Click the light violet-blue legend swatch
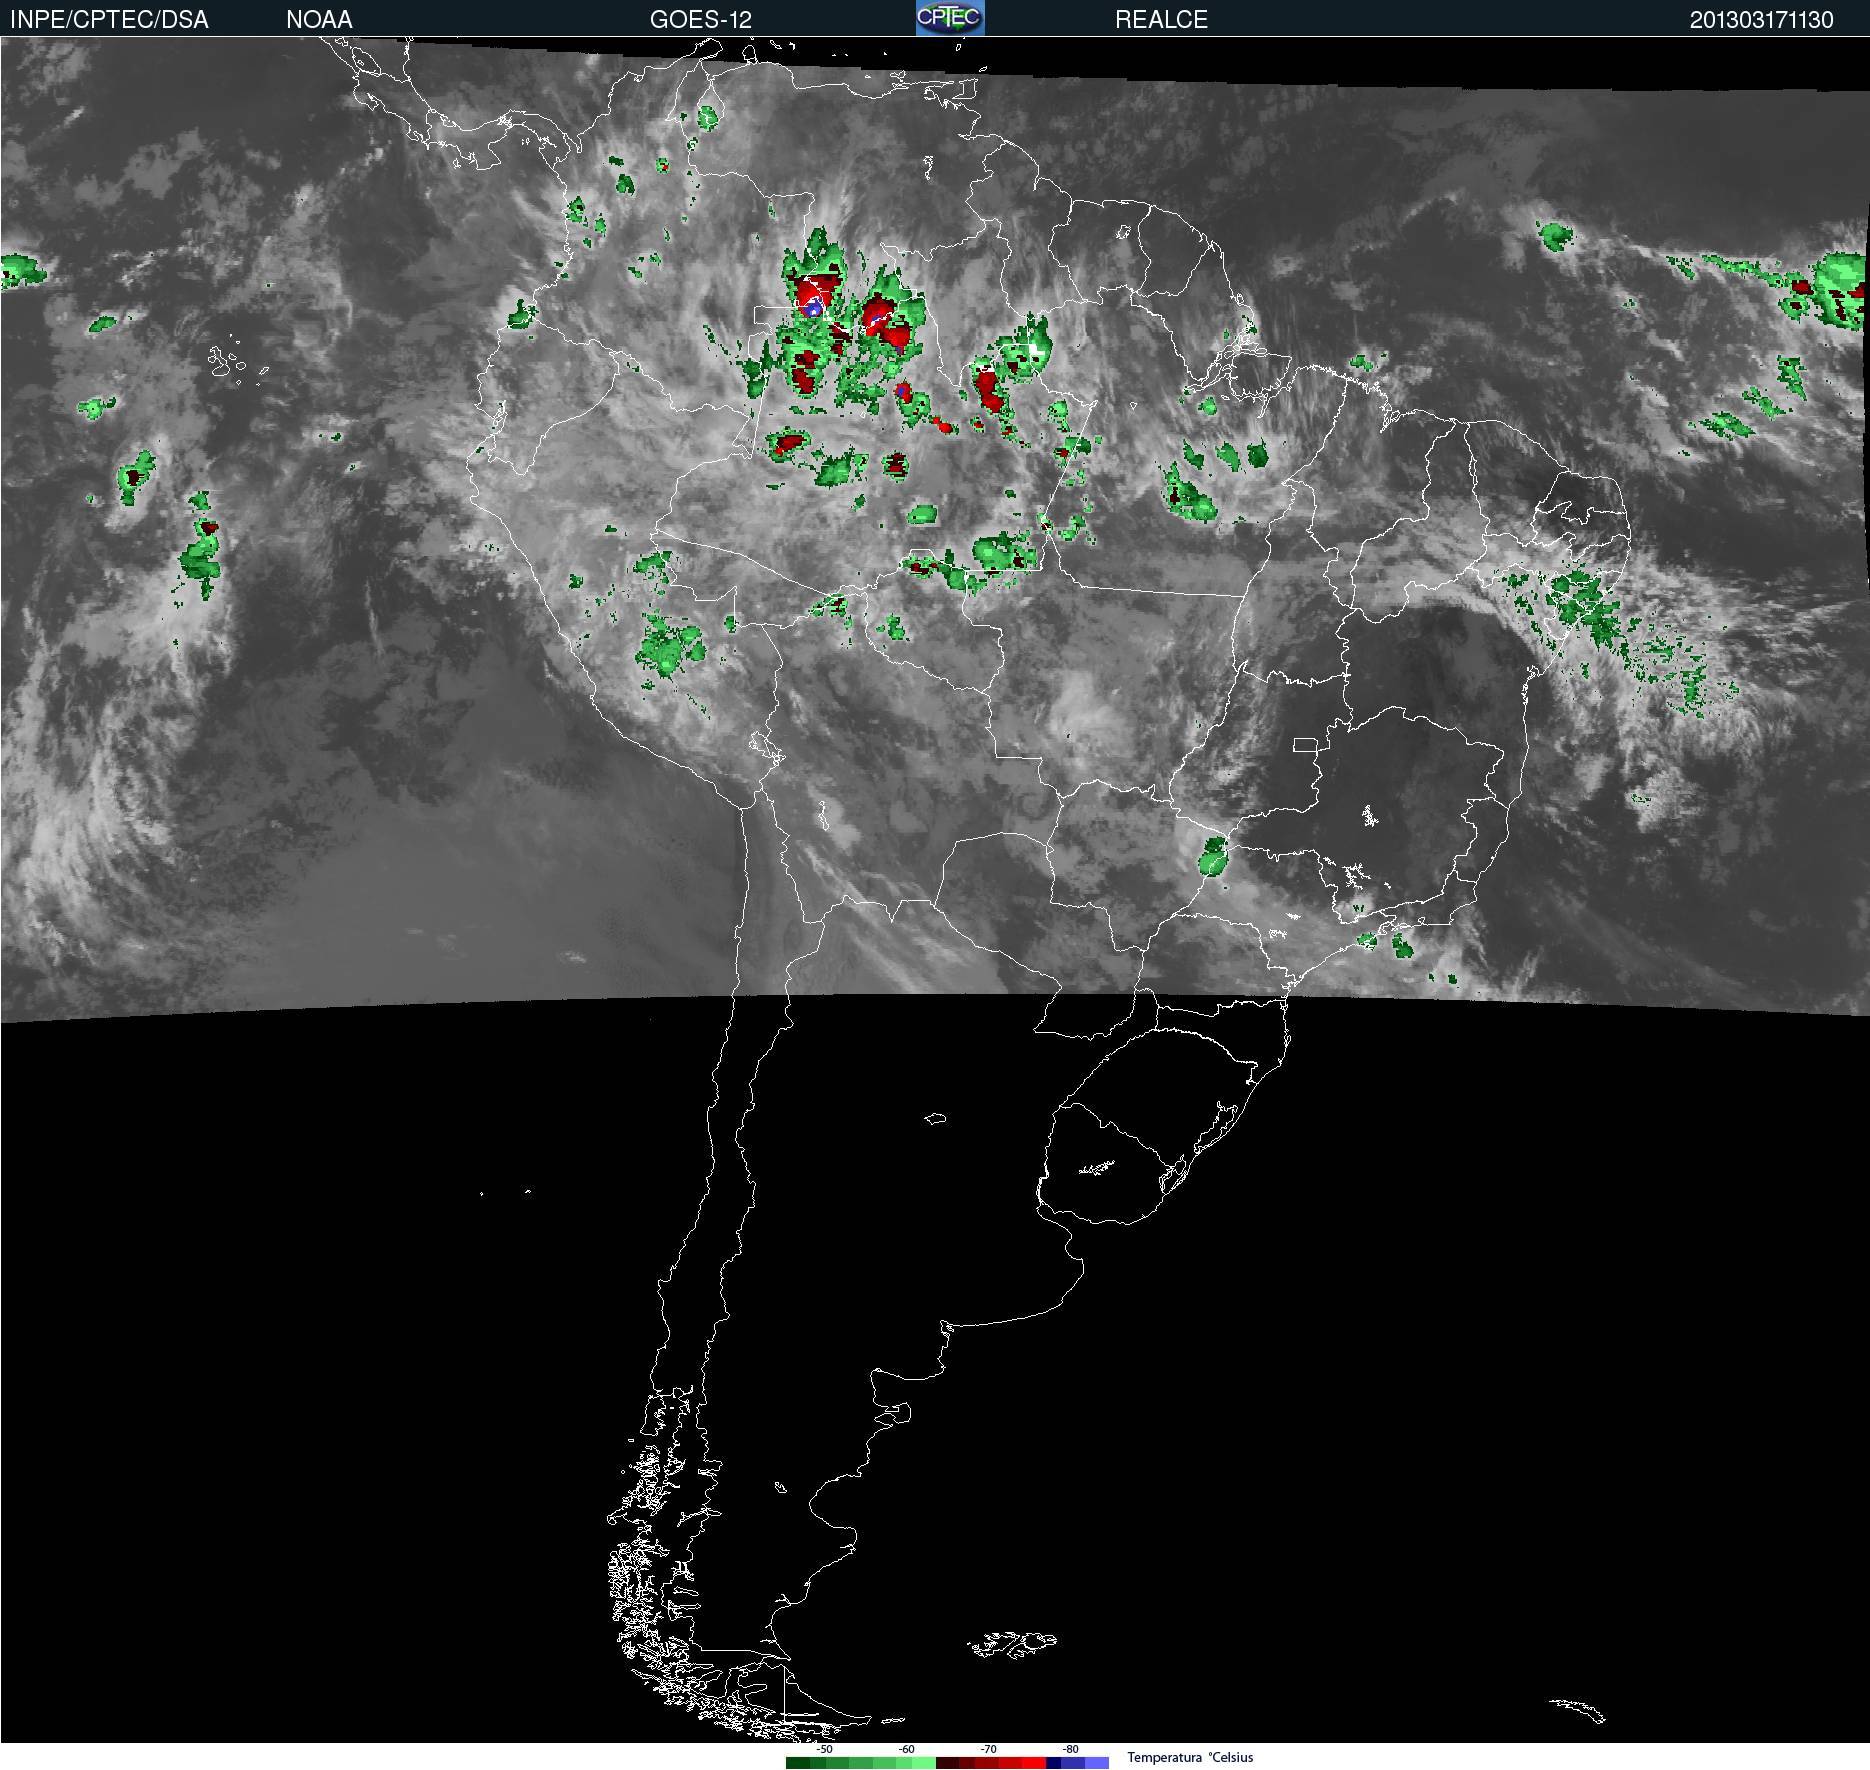The image size is (1870, 1770). coord(1097,1763)
